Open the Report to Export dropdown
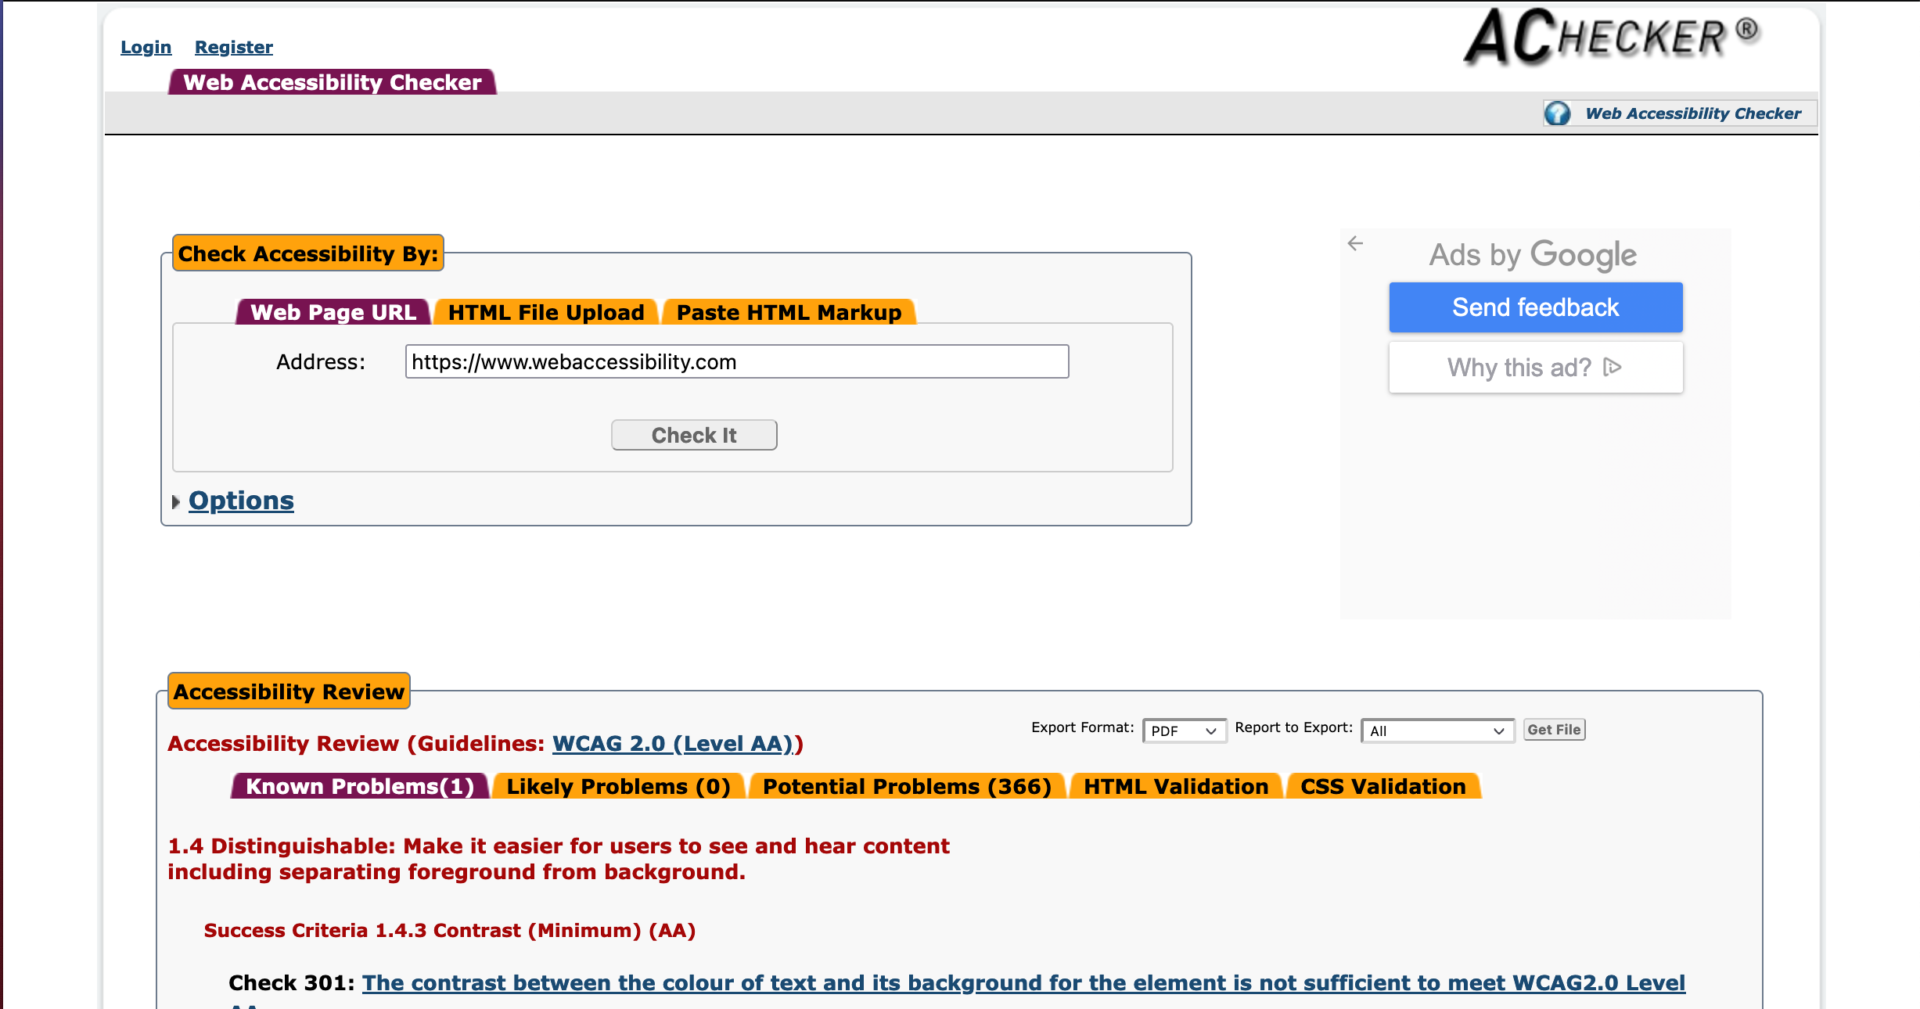The height and width of the screenshot is (1009, 1920). [1437, 730]
